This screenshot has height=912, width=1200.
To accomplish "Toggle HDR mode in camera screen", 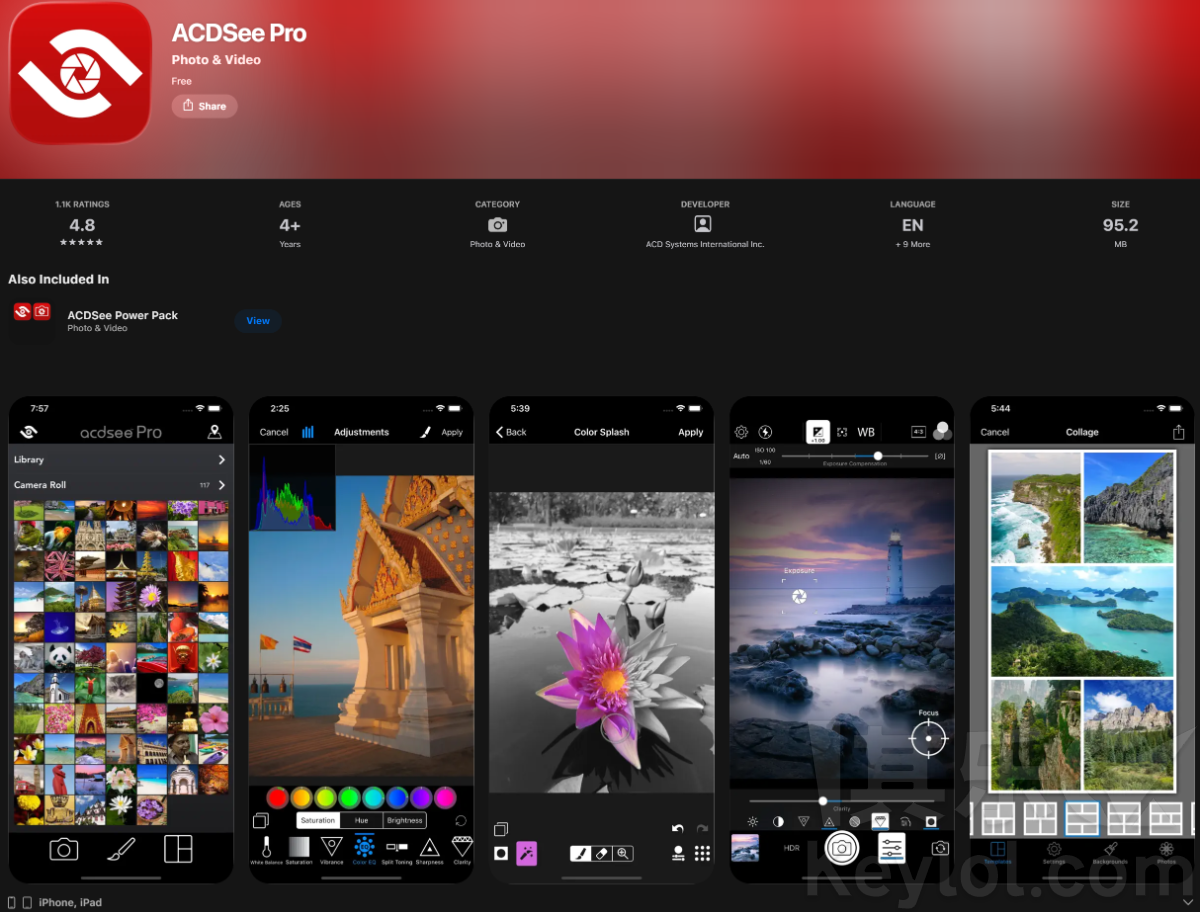I will [x=791, y=848].
